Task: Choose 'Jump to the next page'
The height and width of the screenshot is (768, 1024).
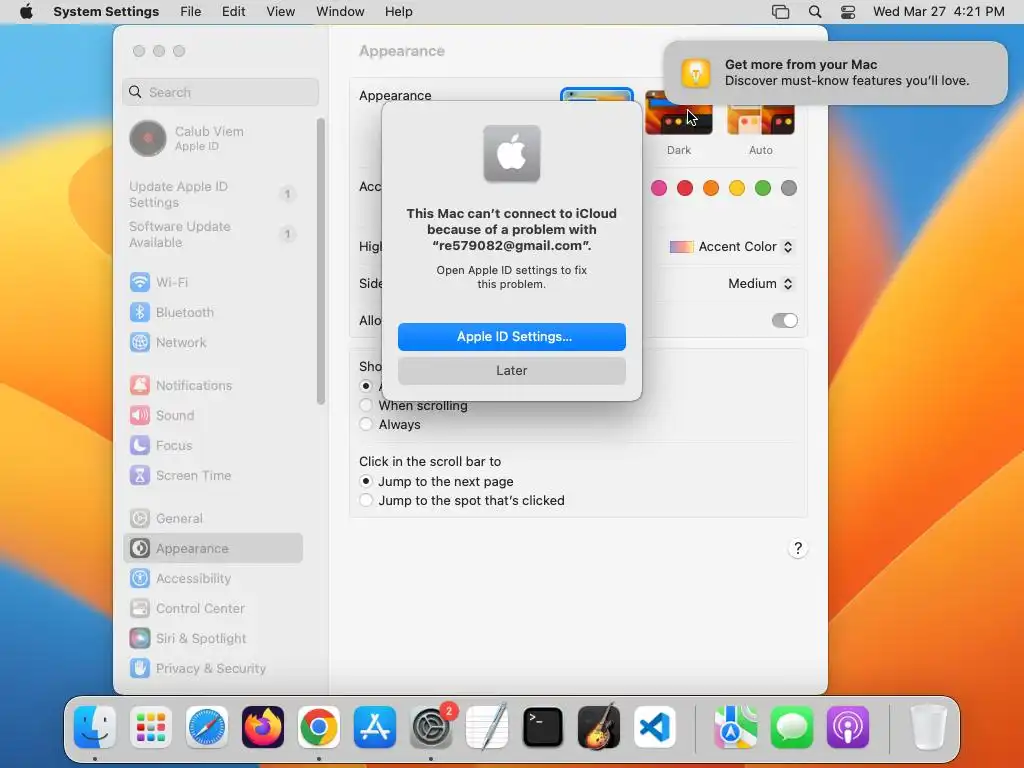Action: point(366,481)
